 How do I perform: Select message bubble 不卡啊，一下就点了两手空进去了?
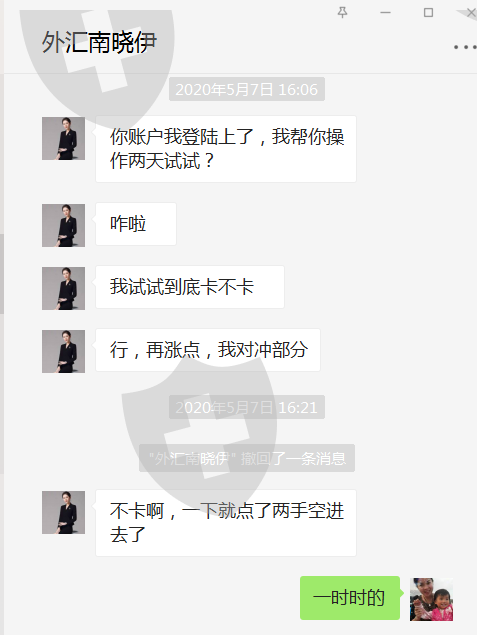tap(226, 523)
